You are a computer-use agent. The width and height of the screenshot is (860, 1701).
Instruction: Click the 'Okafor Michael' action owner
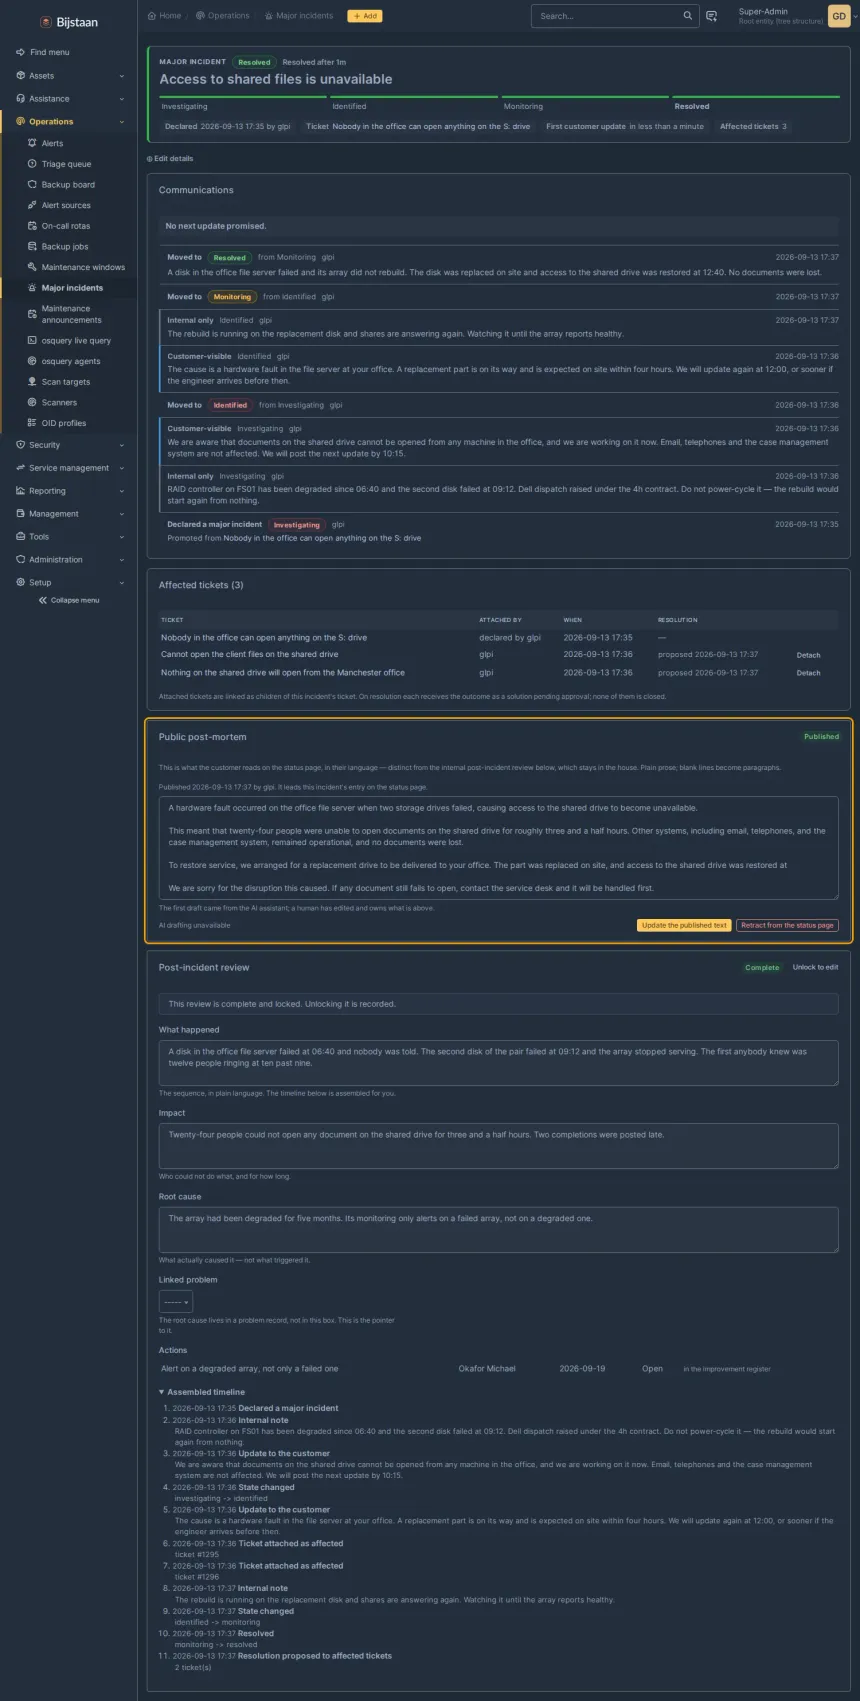pos(487,1369)
